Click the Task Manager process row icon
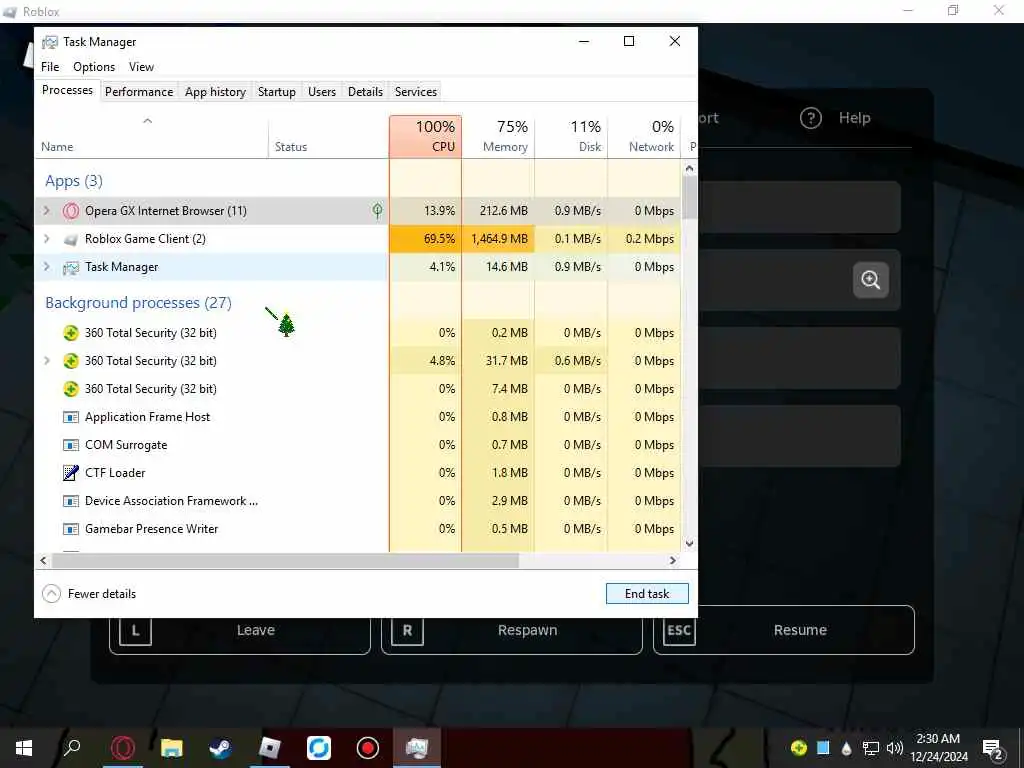This screenshot has height=768, width=1024. tap(71, 268)
